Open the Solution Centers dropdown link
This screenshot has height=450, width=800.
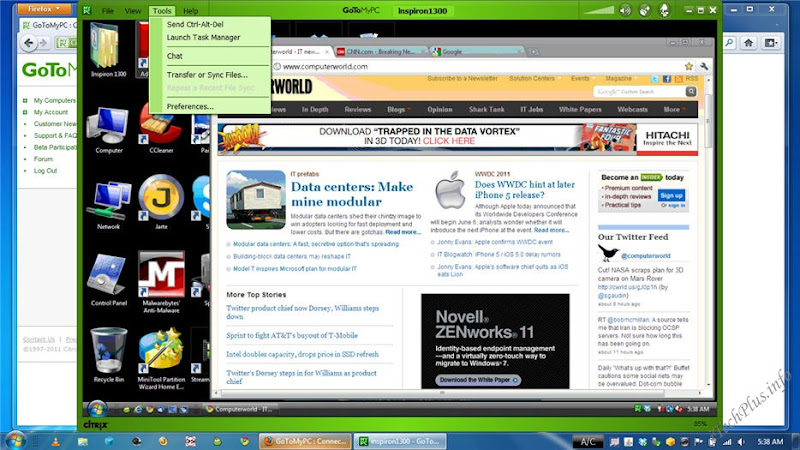click(x=534, y=79)
